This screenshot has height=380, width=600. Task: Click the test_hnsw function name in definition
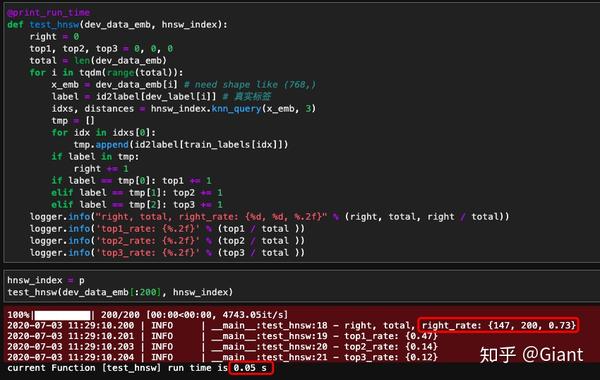[x=54, y=25]
